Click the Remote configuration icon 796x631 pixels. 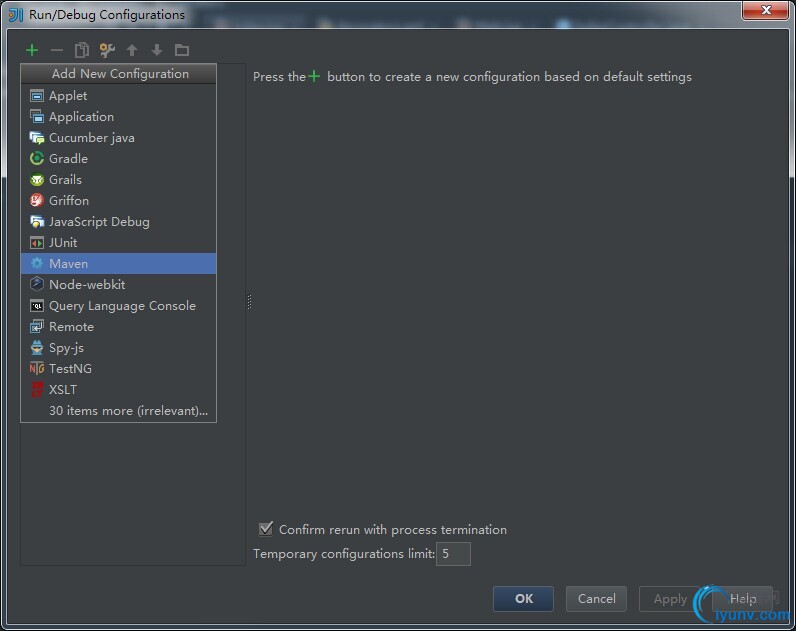click(37, 326)
